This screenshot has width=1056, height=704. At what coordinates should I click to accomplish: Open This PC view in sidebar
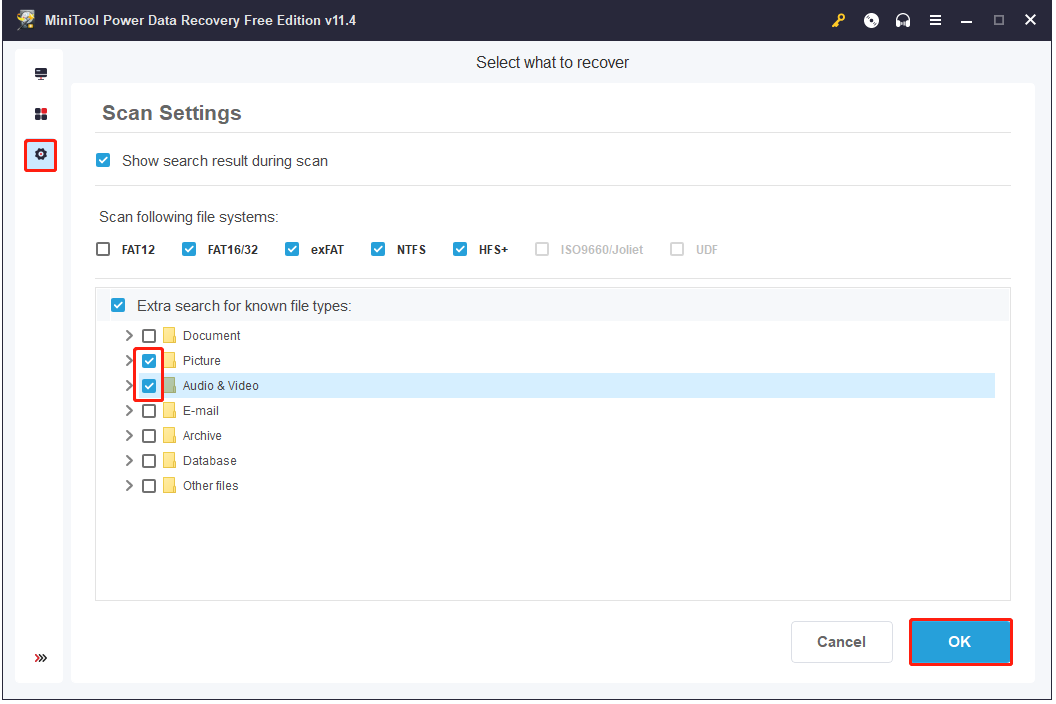pos(41,73)
